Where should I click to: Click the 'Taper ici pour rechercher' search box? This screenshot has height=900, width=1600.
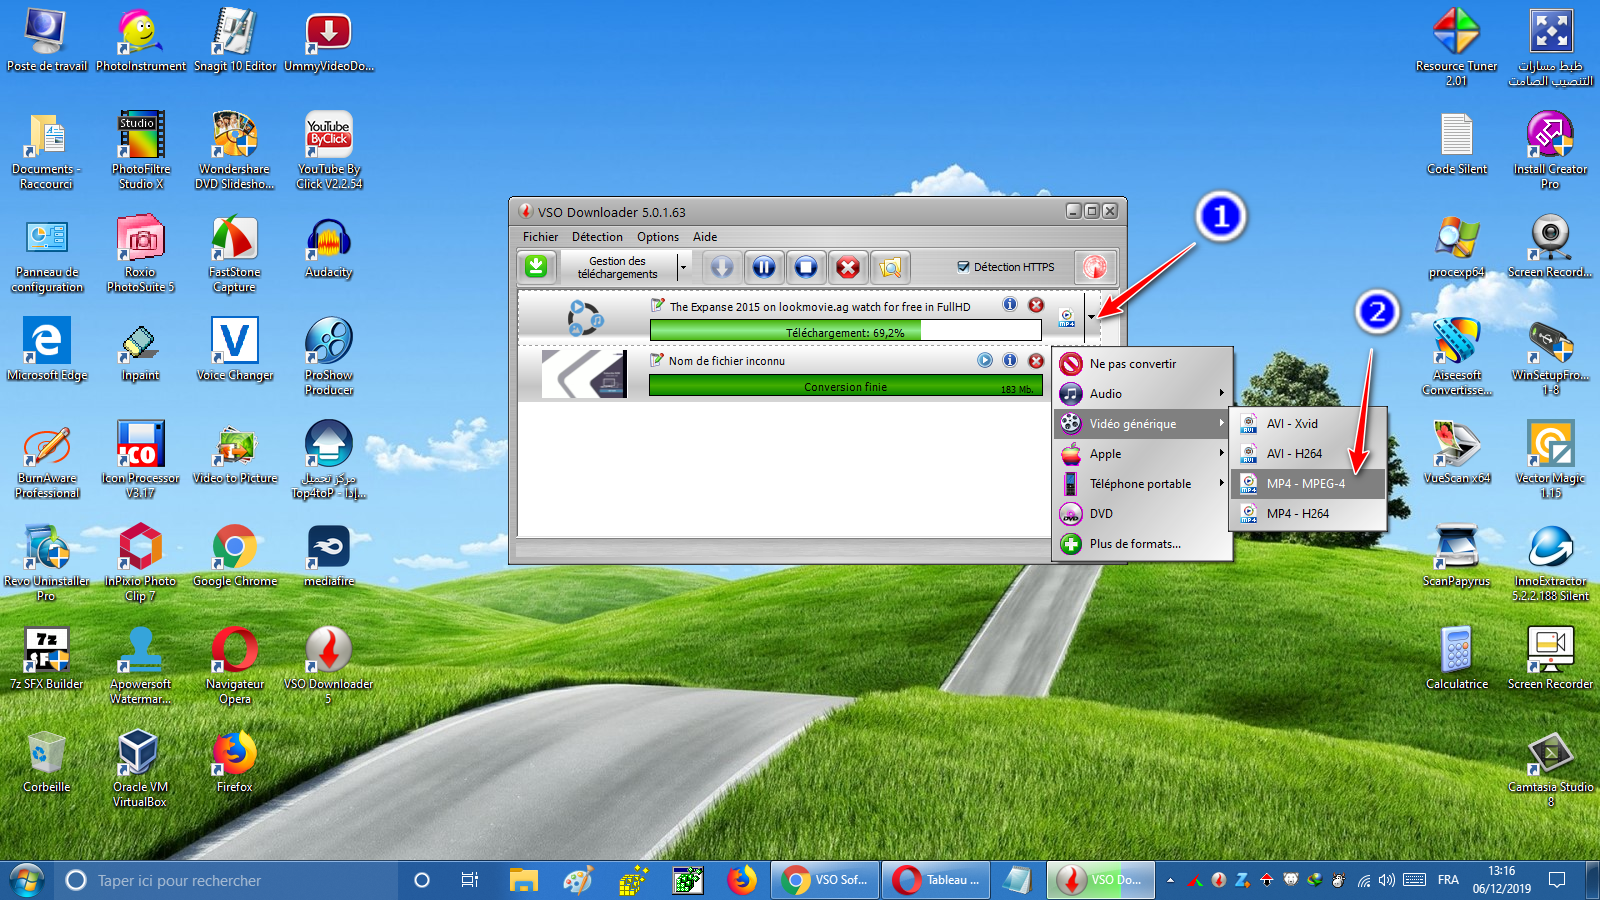pos(226,880)
